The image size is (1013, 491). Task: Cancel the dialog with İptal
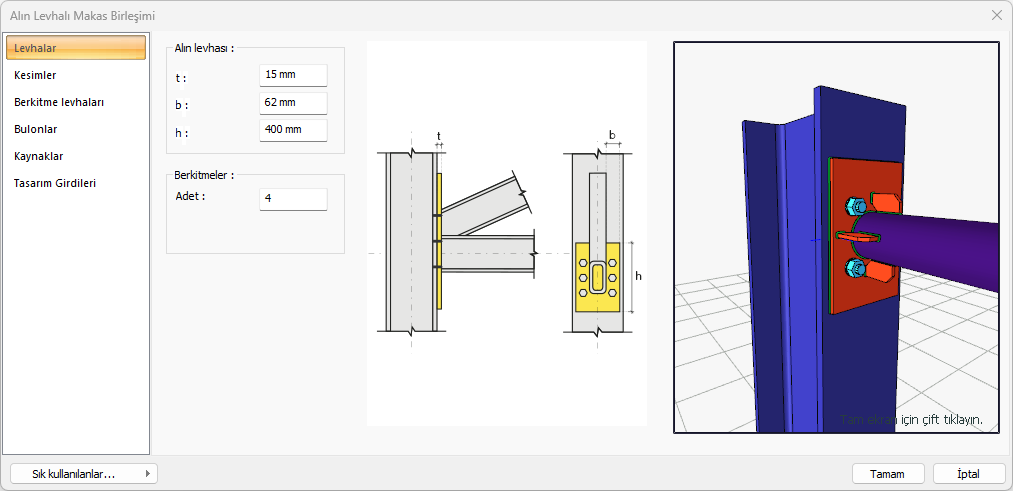pyautogui.click(x=968, y=474)
